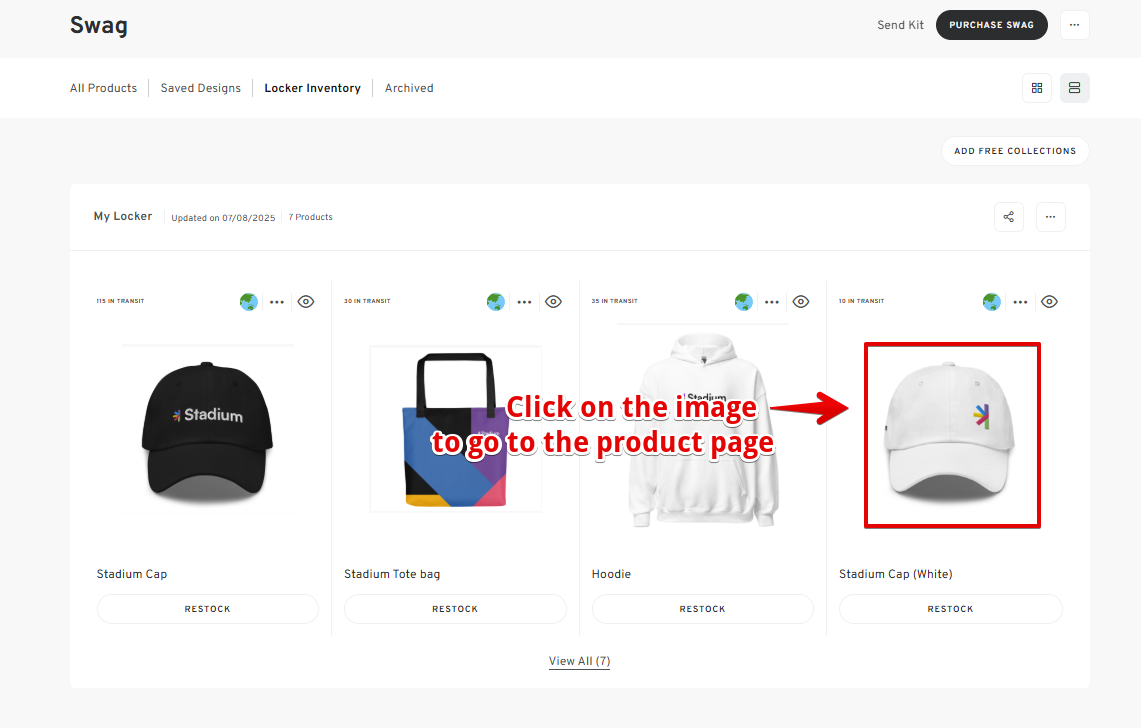Open three-dot menu on Stadium Cap card
This screenshot has width=1141, height=728.
277,302
